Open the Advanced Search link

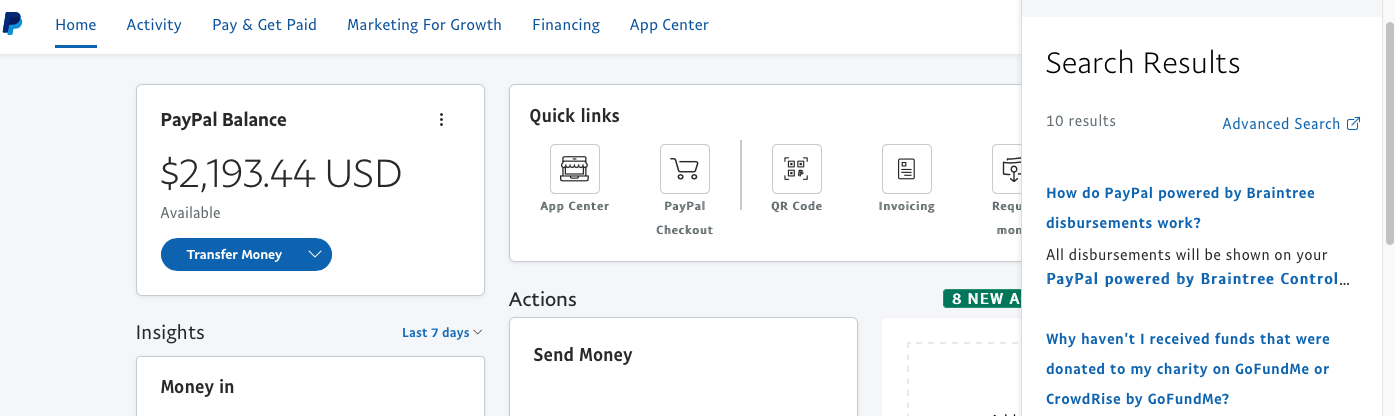tap(1281, 124)
